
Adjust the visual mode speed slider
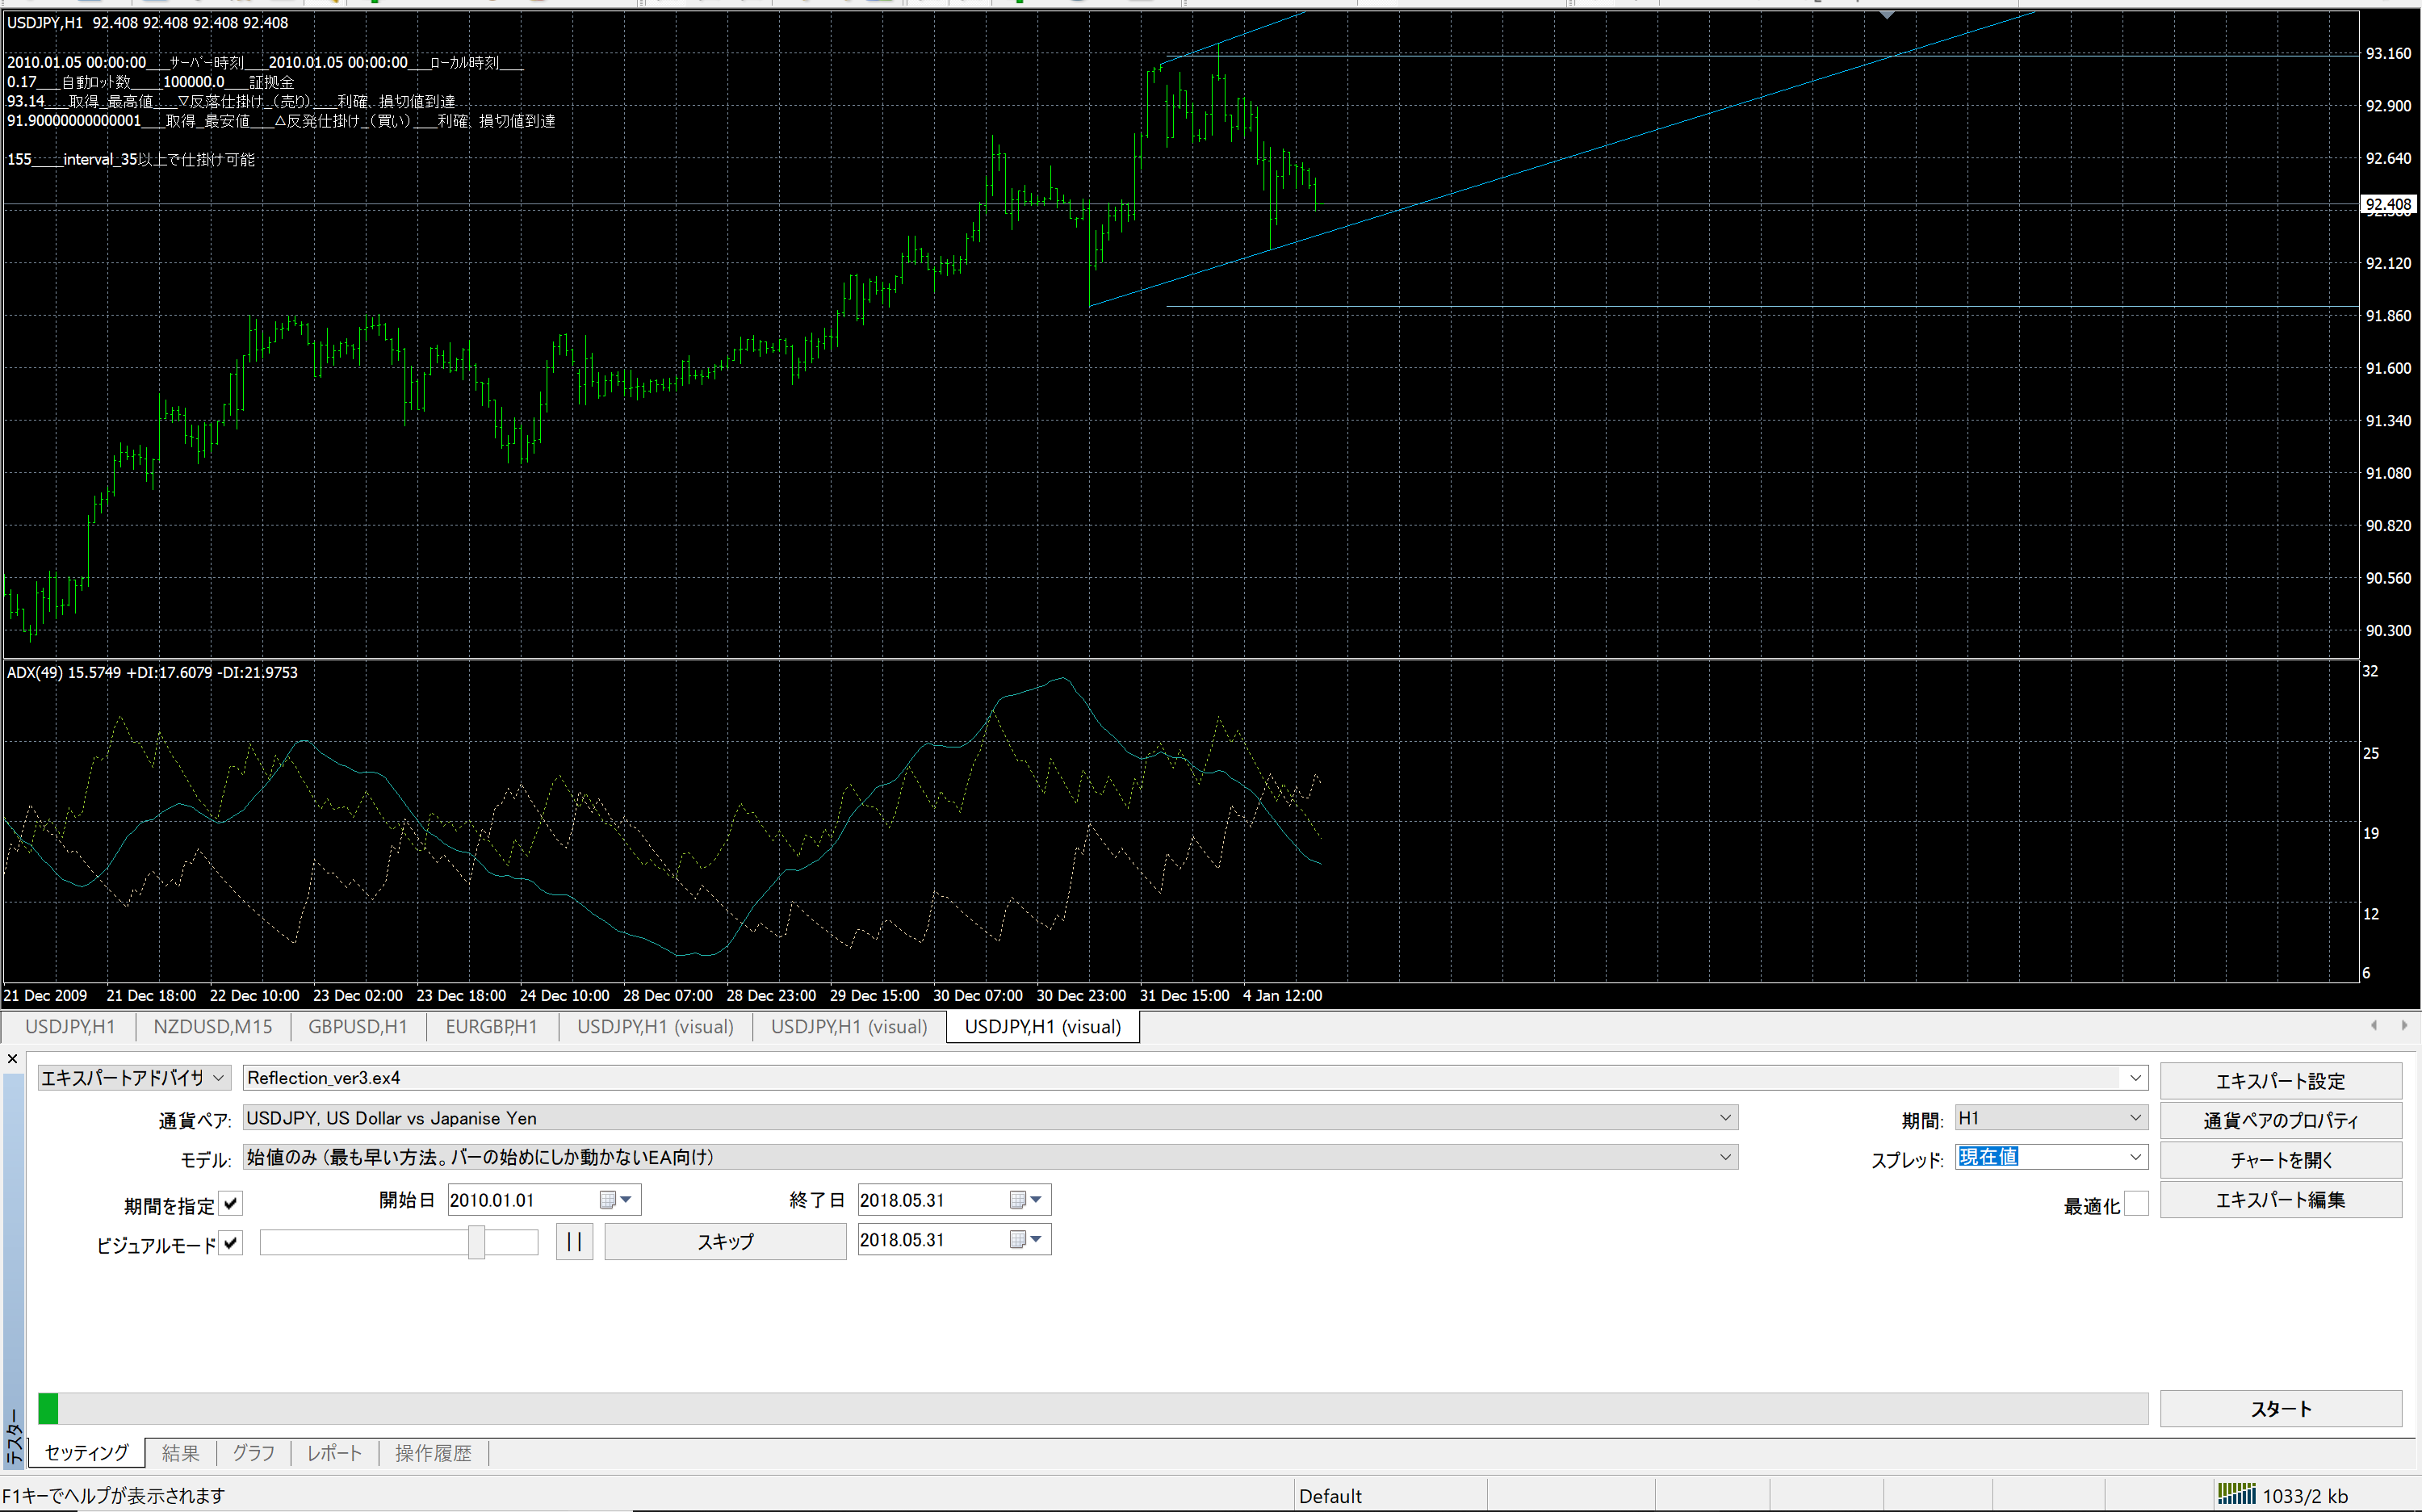point(477,1242)
